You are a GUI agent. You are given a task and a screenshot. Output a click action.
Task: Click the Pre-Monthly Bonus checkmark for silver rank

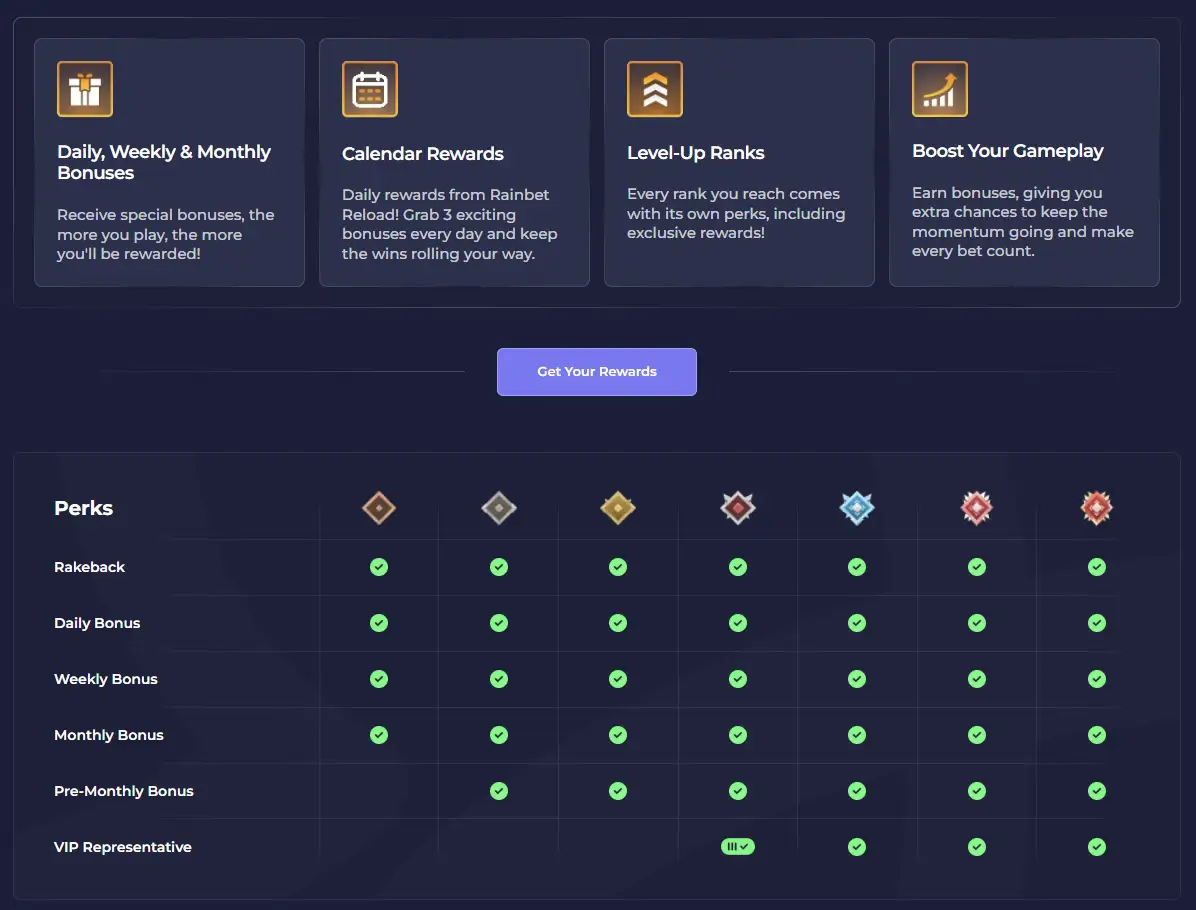pyautogui.click(x=498, y=791)
